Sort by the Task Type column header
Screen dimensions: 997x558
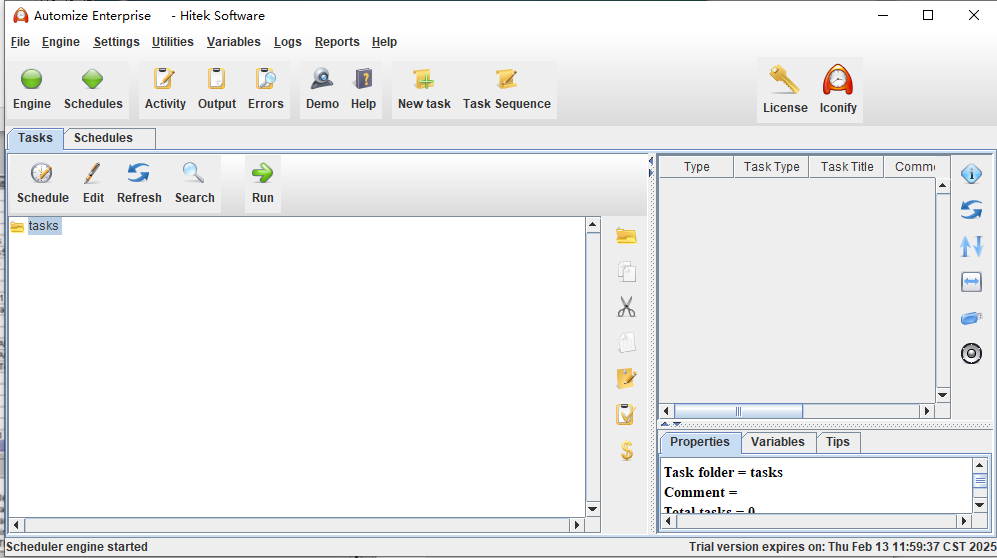pos(771,167)
